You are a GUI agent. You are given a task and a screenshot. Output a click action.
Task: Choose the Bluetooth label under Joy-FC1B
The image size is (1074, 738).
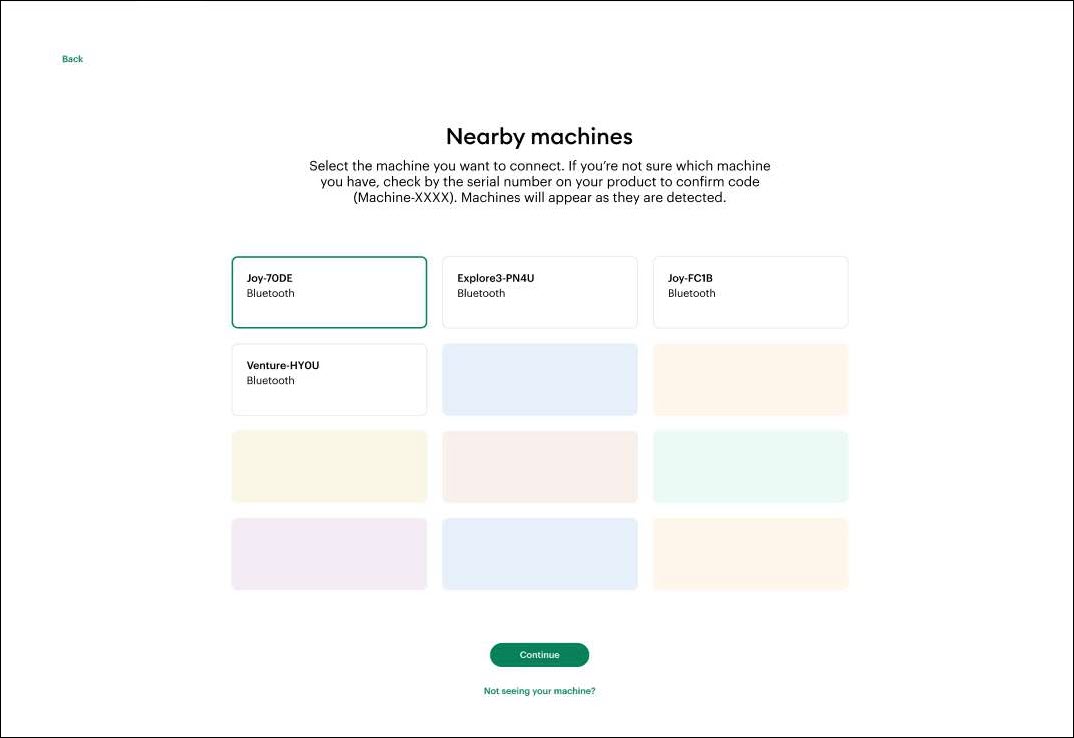[x=691, y=293]
